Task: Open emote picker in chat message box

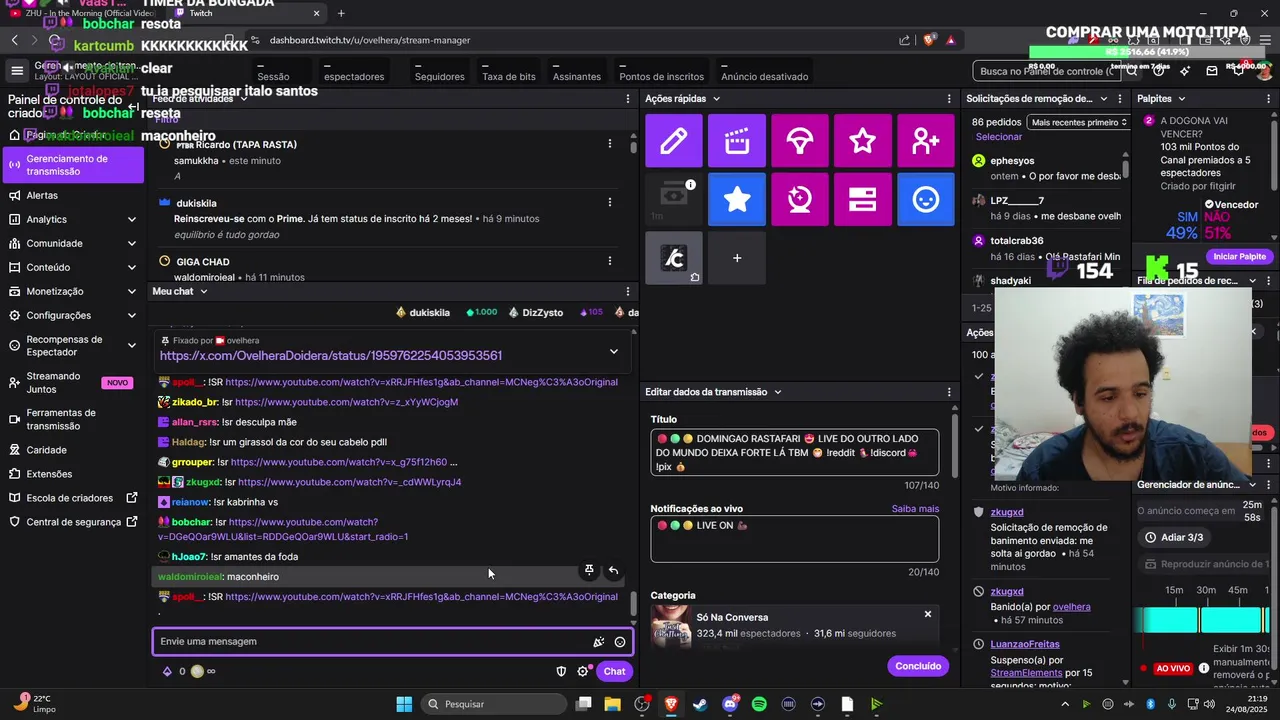Action: pos(620,642)
